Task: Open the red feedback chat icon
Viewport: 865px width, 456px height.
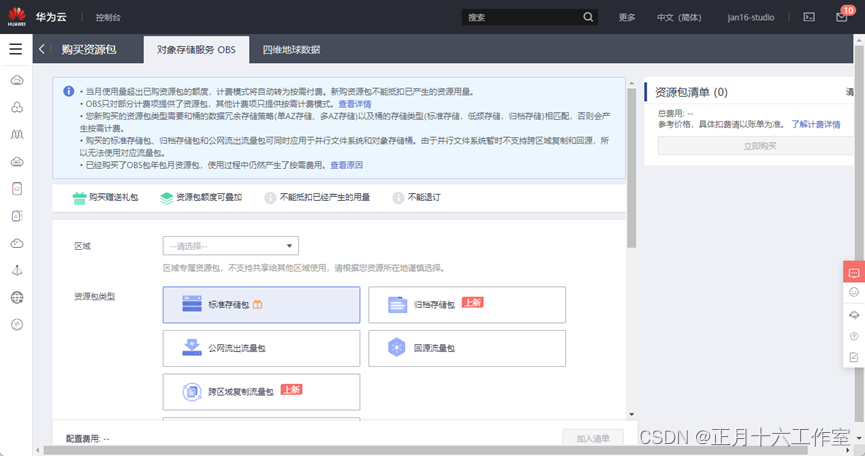Action: coord(854,272)
